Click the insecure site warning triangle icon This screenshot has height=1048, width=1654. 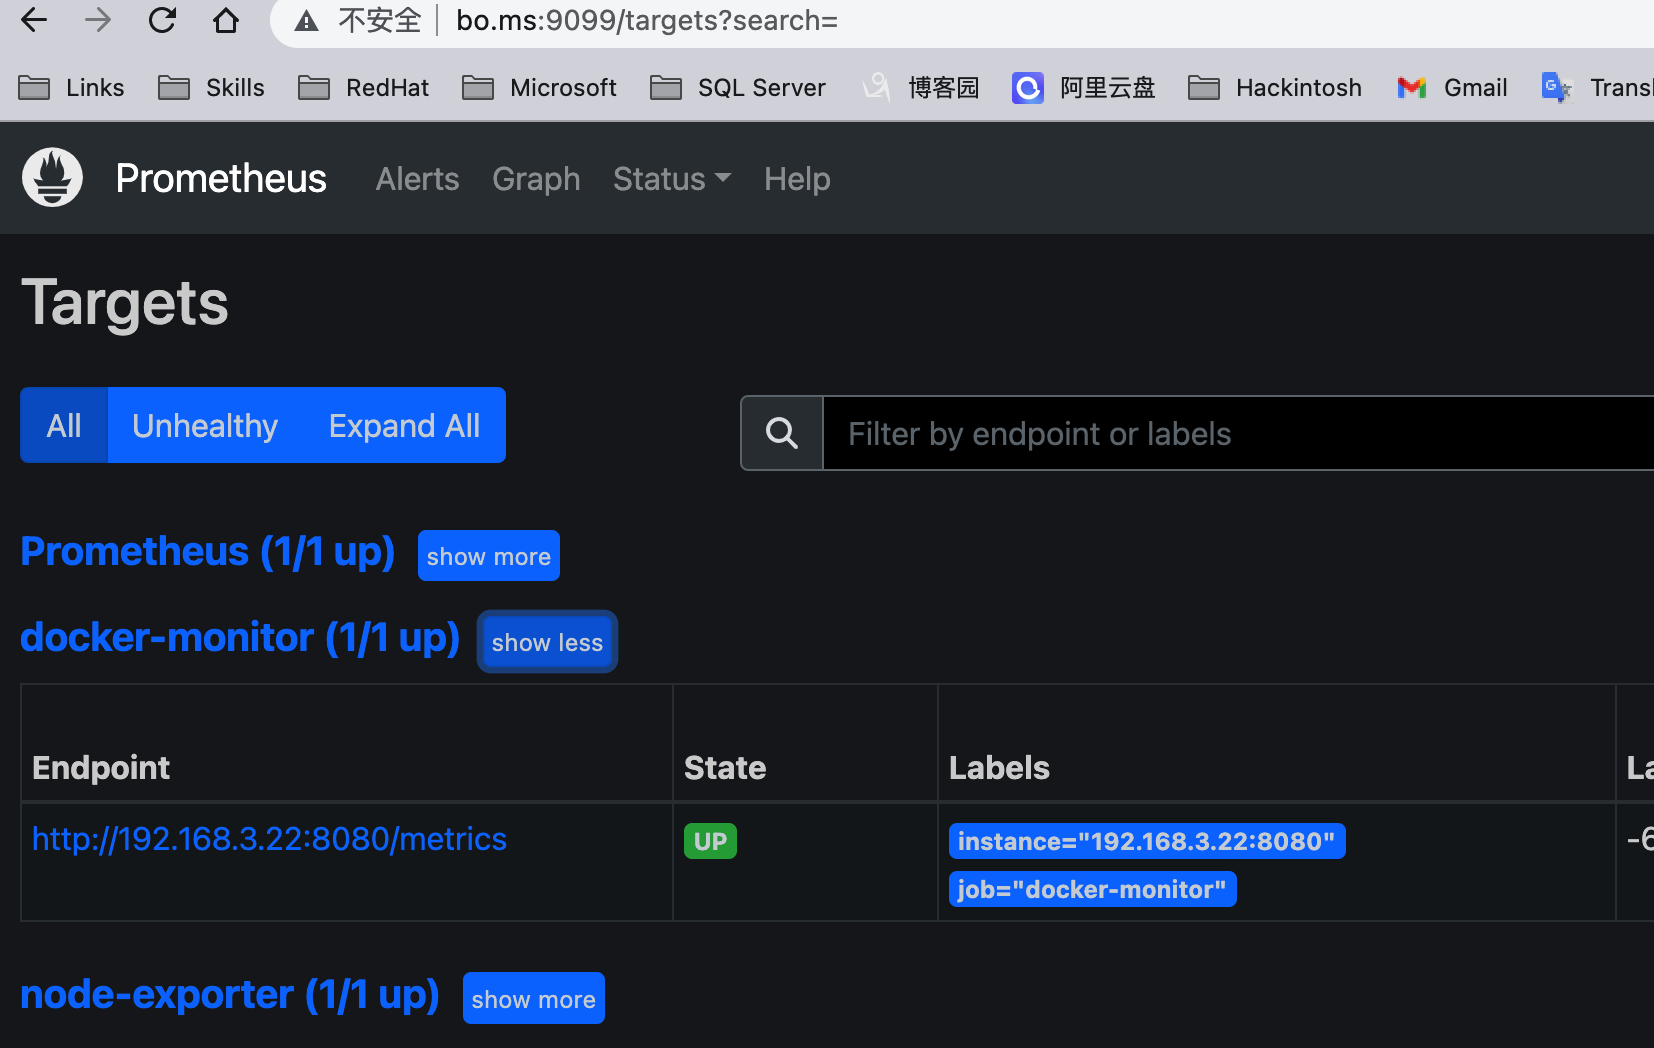307,21
